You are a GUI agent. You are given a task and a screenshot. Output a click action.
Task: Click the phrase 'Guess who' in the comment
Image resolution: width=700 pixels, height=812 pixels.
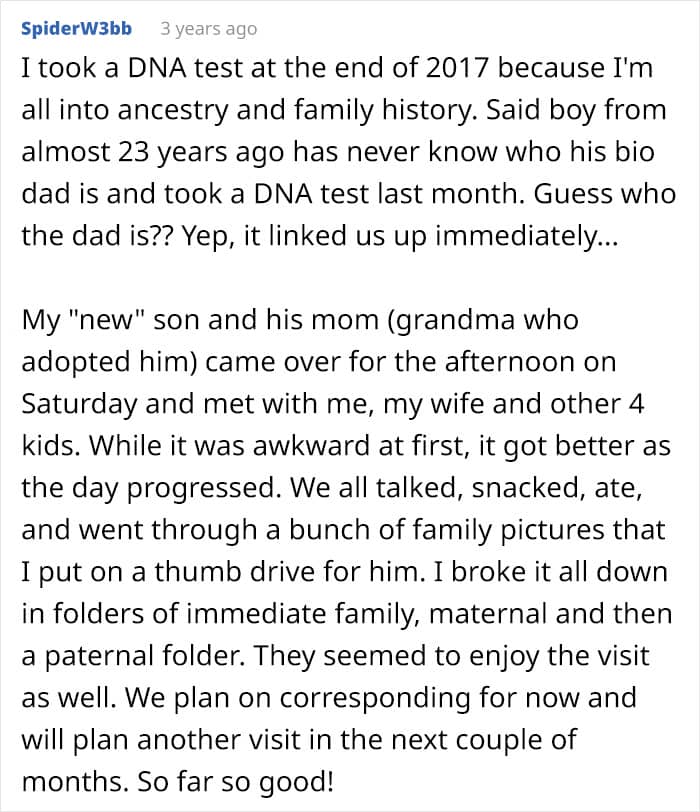[x=605, y=194]
